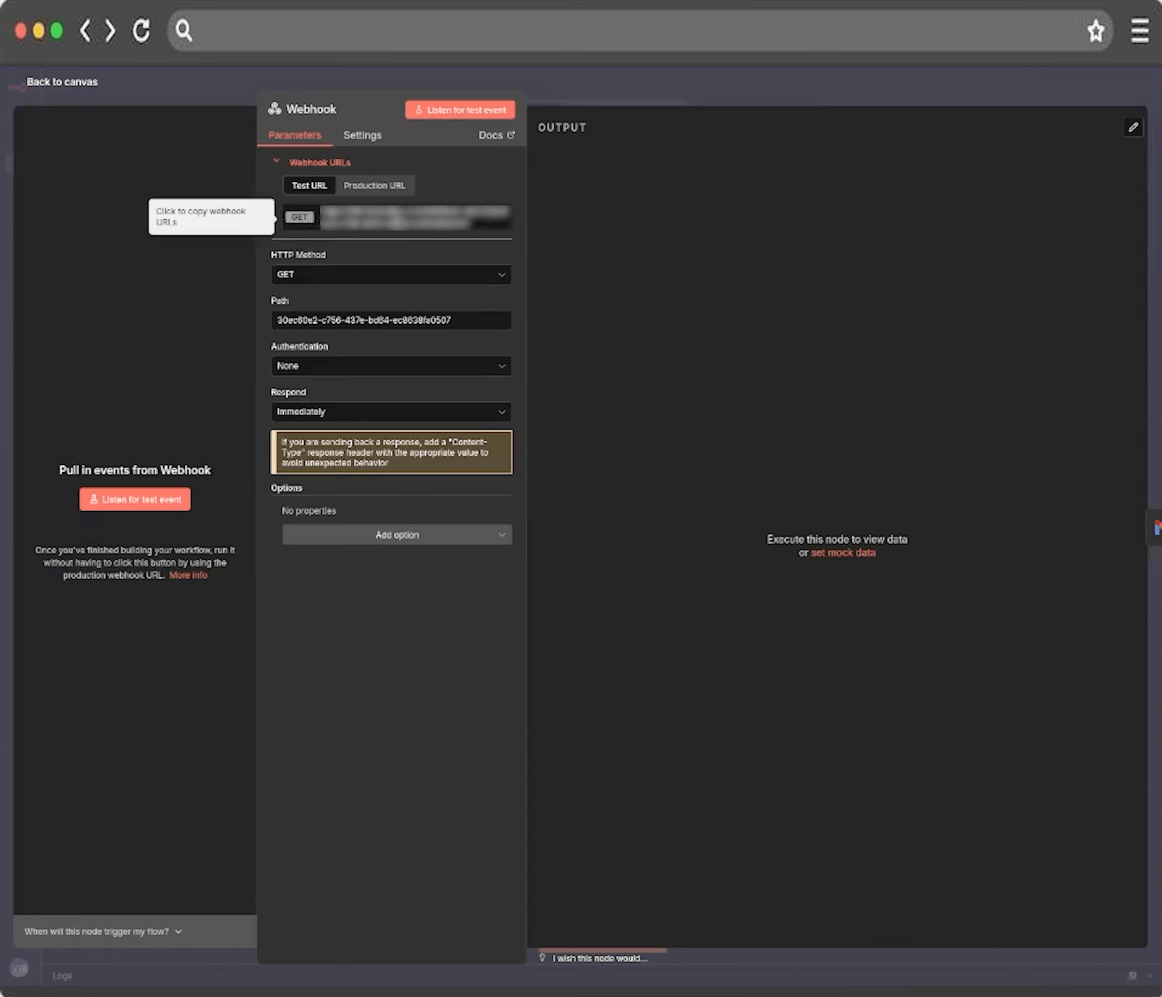The height and width of the screenshot is (997, 1162).
Task: Go back to canvas
Action: point(62,82)
